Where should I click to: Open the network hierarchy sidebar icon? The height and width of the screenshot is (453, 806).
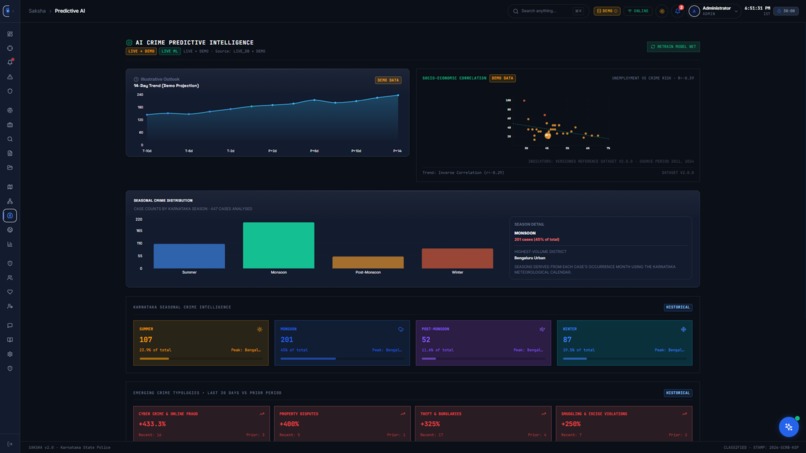(x=10, y=201)
